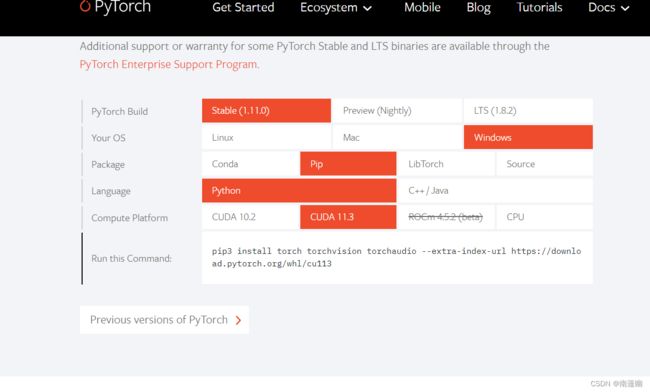This screenshot has width=650, height=392.
Task: Click the pip3 install command text box
Action: pyautogui.click(x=397, y=258)
